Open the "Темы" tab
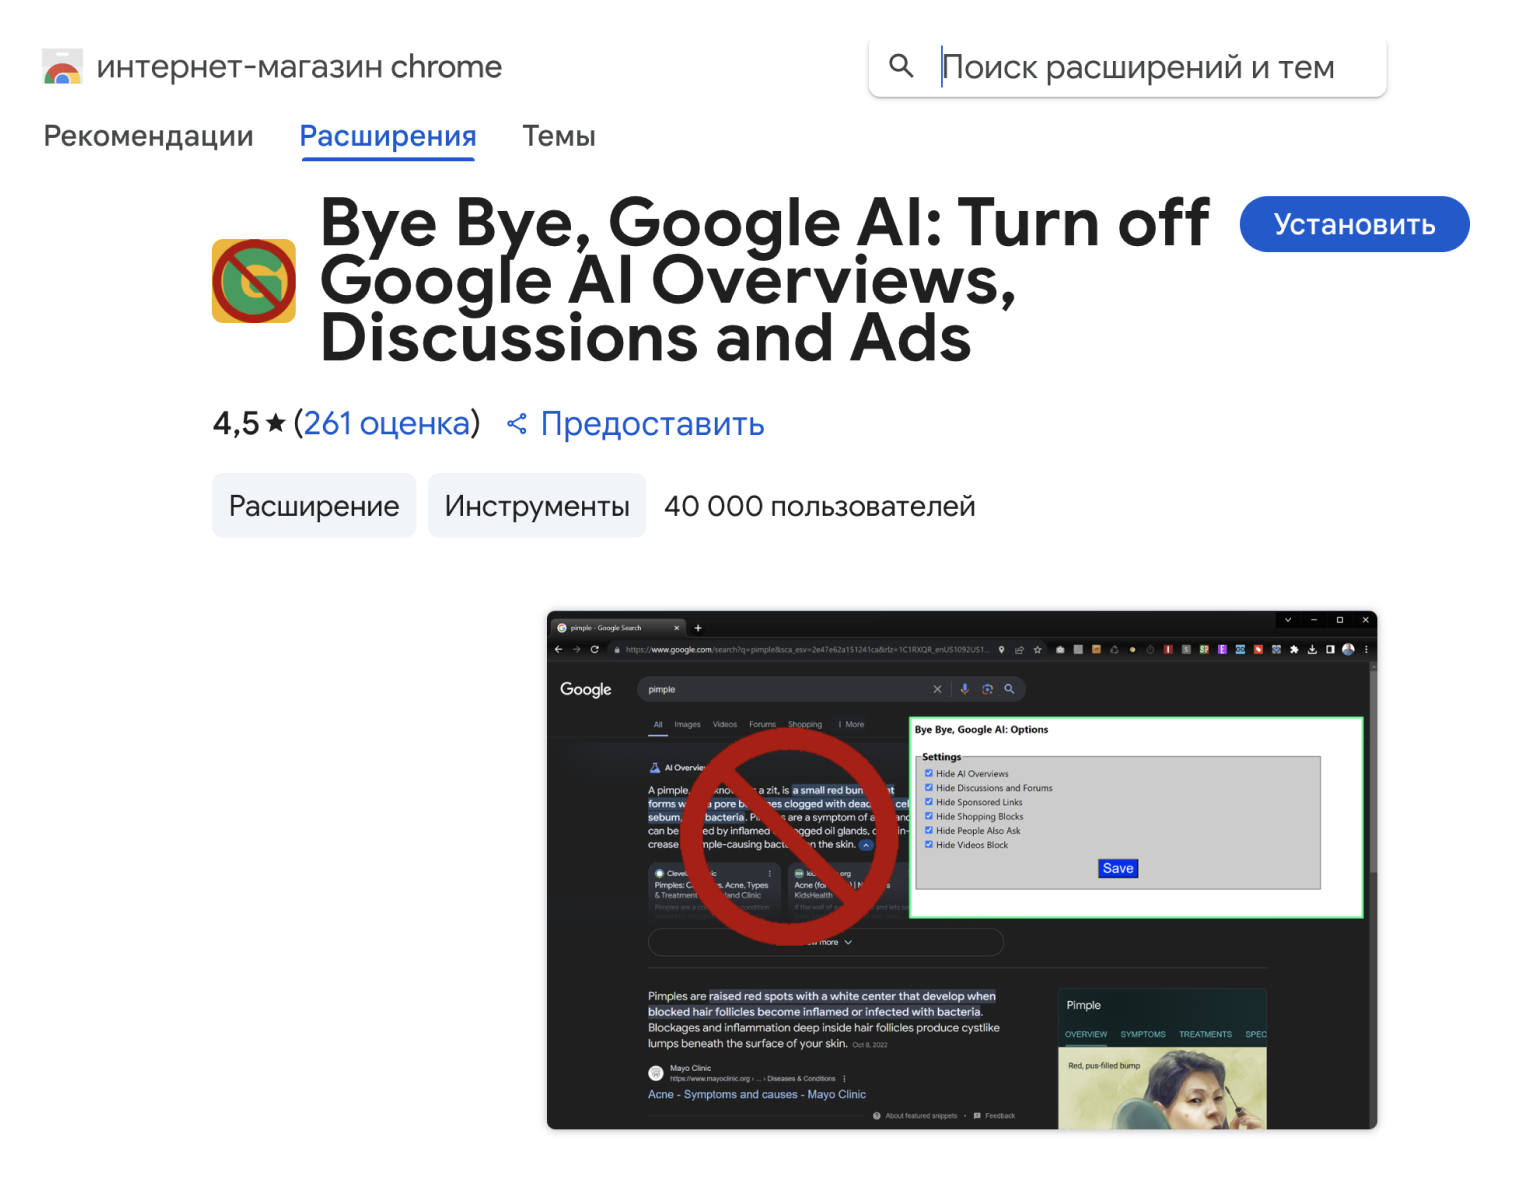1520x1201 pixels. point(559,136)
